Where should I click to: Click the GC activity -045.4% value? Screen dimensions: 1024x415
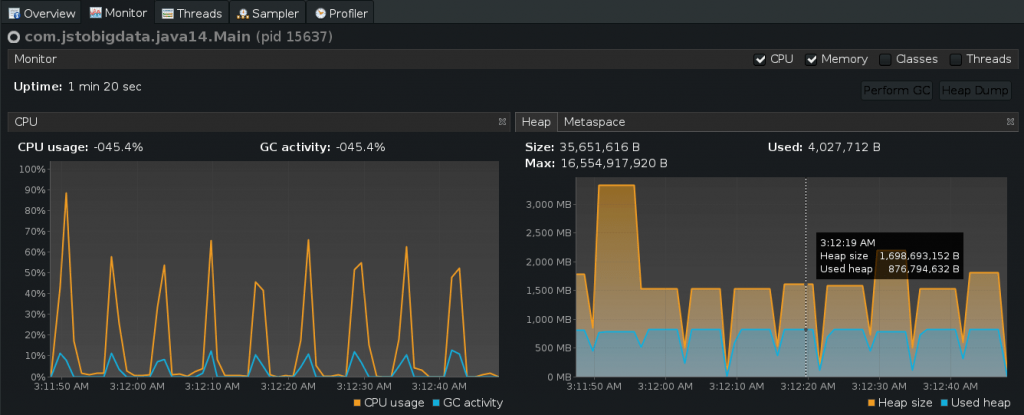[x=360, y=147]
